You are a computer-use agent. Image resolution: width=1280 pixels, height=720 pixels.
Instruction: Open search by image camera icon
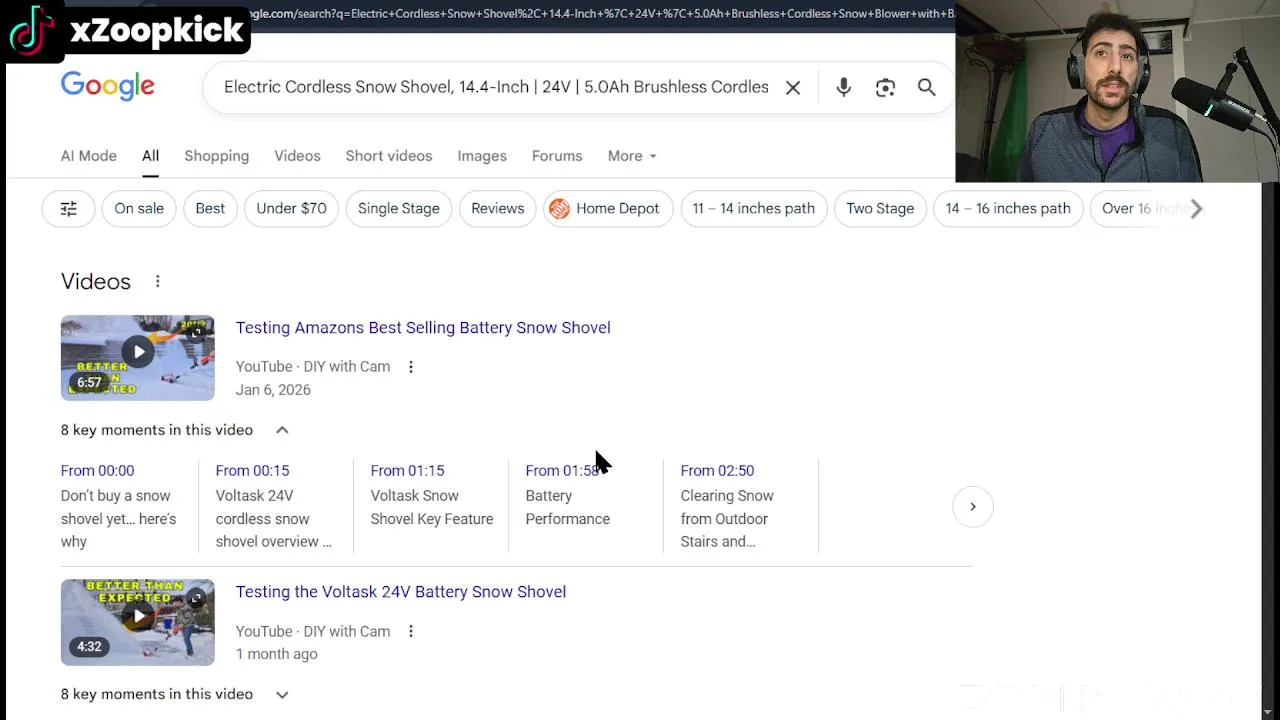pyautogui.click(x=885, y=87)
